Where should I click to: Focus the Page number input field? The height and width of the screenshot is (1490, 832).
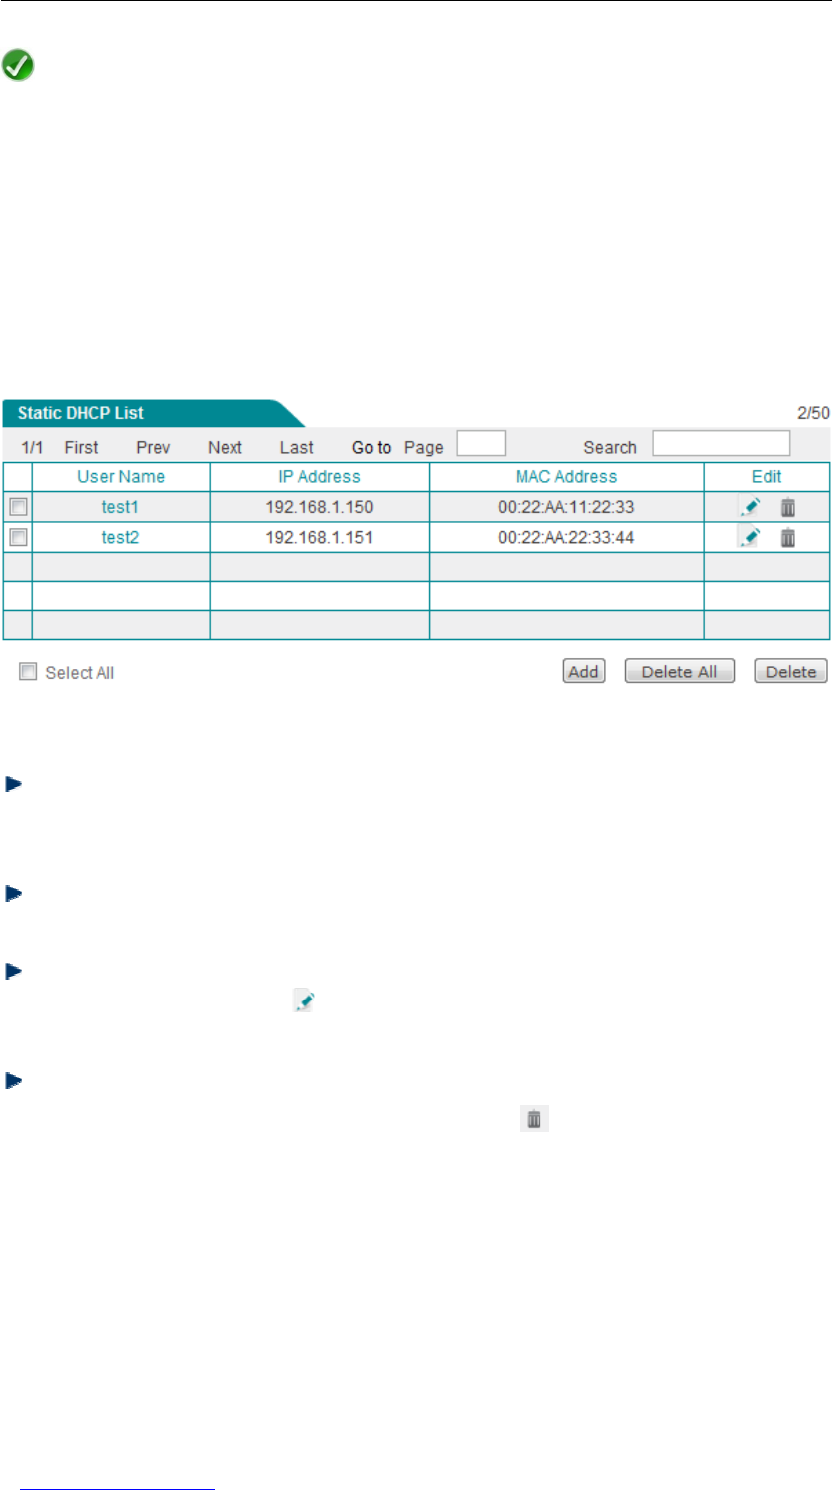pyautogui.click(x=481, y=443)
